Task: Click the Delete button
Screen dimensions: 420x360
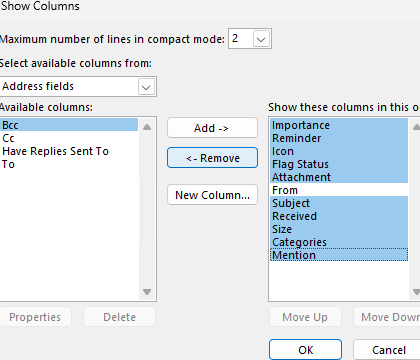Action: pos(119,317)
